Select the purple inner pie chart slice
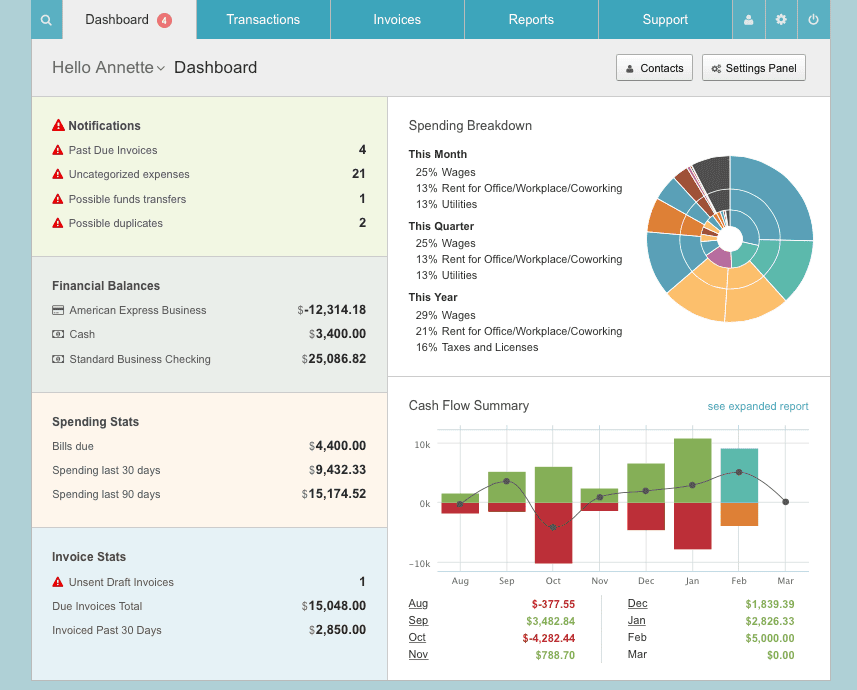 (x=720, y=258)
